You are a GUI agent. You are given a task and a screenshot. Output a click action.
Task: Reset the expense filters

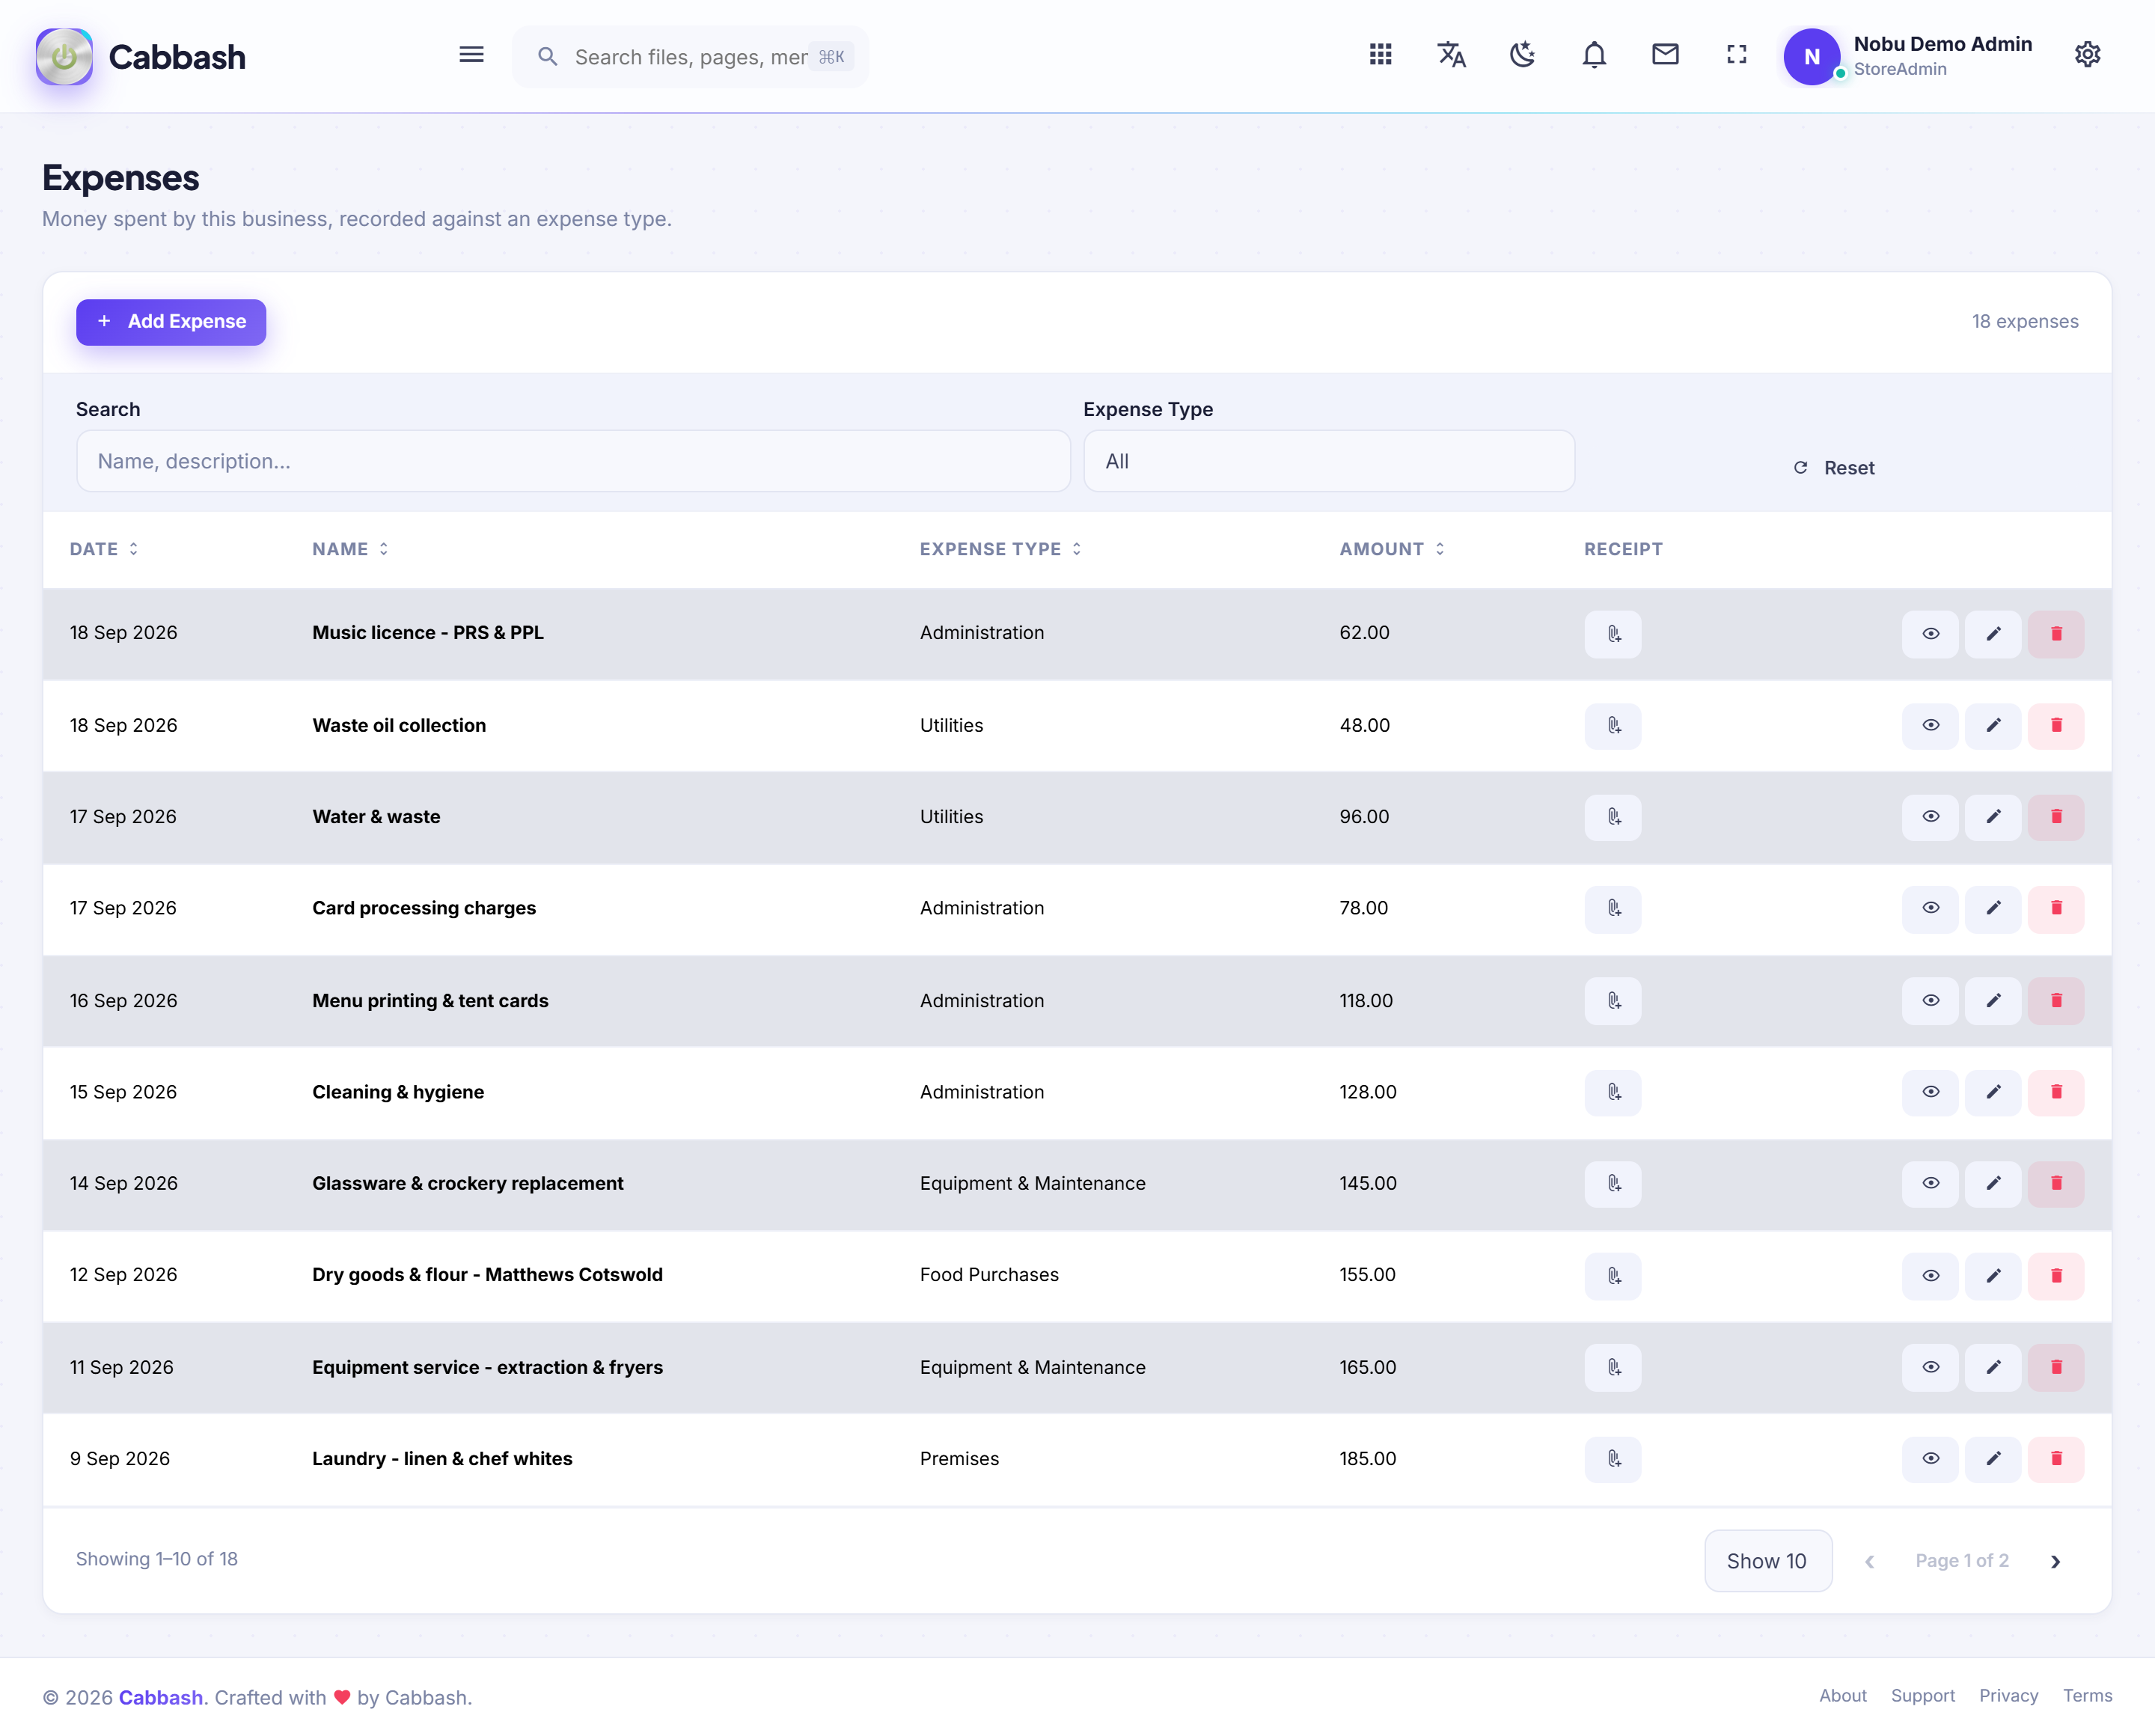point(1834,468)
